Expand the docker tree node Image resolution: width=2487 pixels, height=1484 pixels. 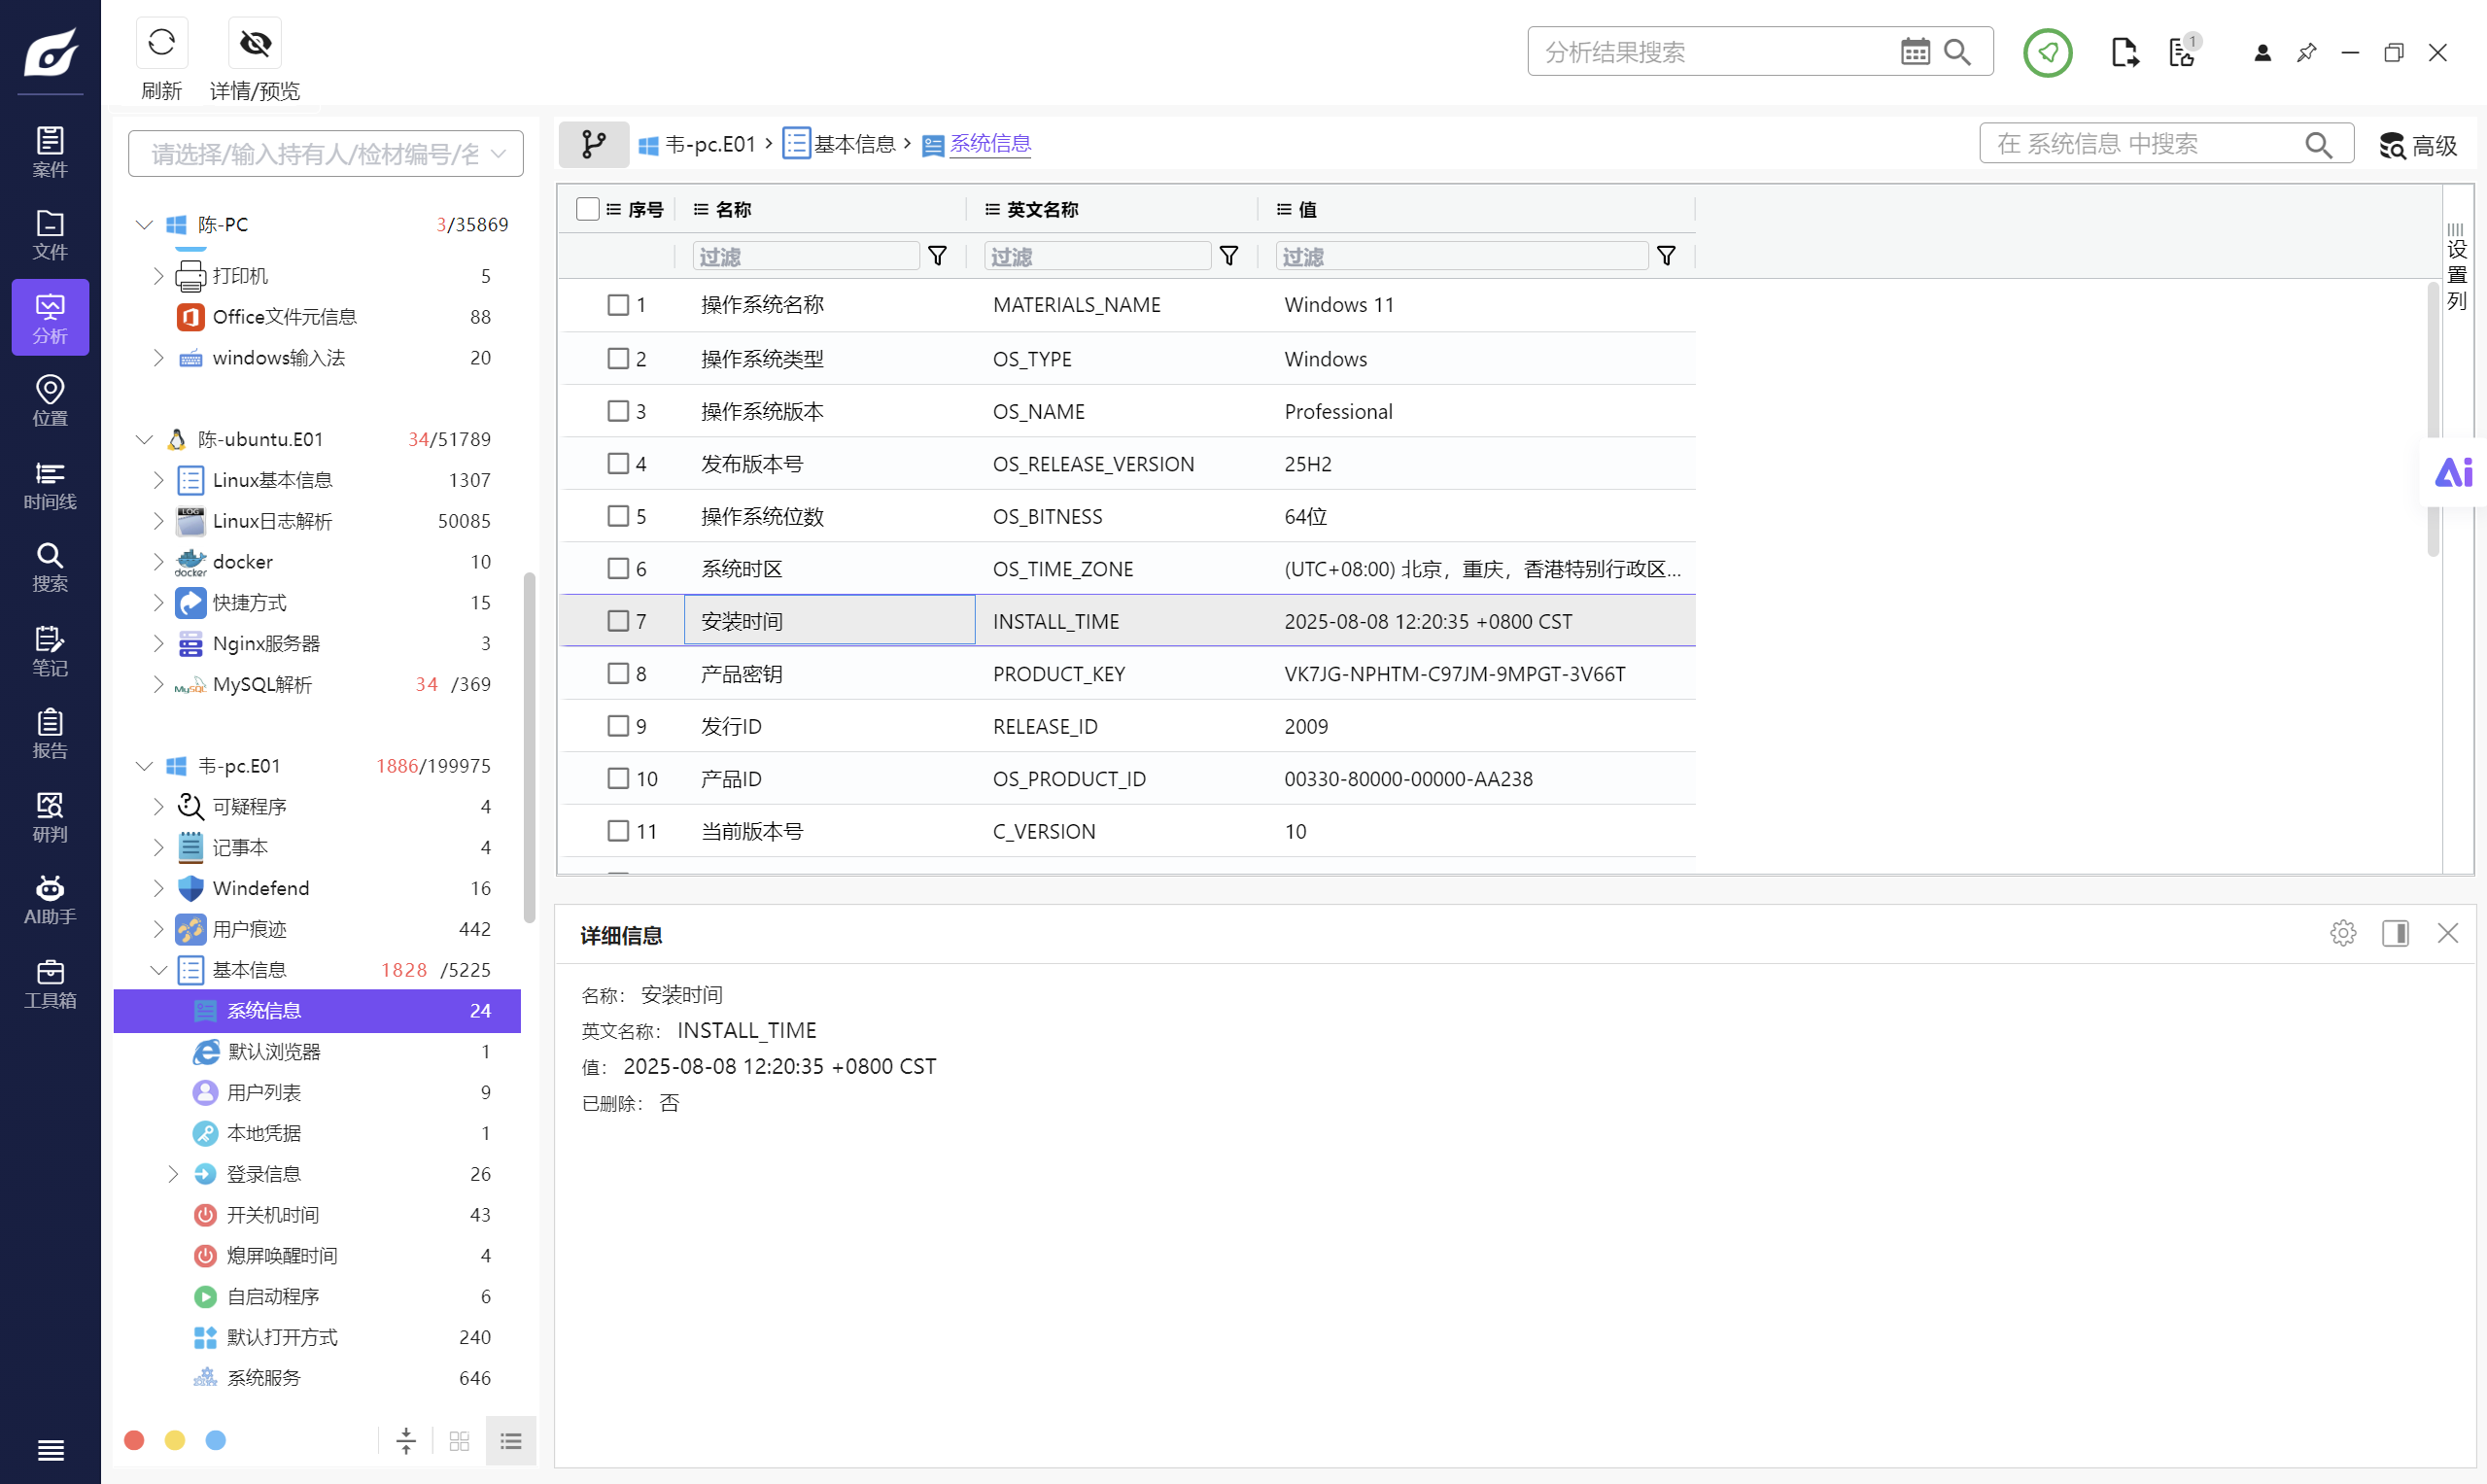click(158, 562)
